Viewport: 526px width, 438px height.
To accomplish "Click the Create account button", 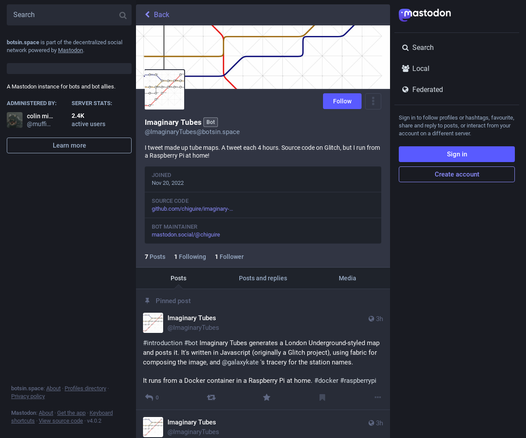I will click(x=457, y=174).
